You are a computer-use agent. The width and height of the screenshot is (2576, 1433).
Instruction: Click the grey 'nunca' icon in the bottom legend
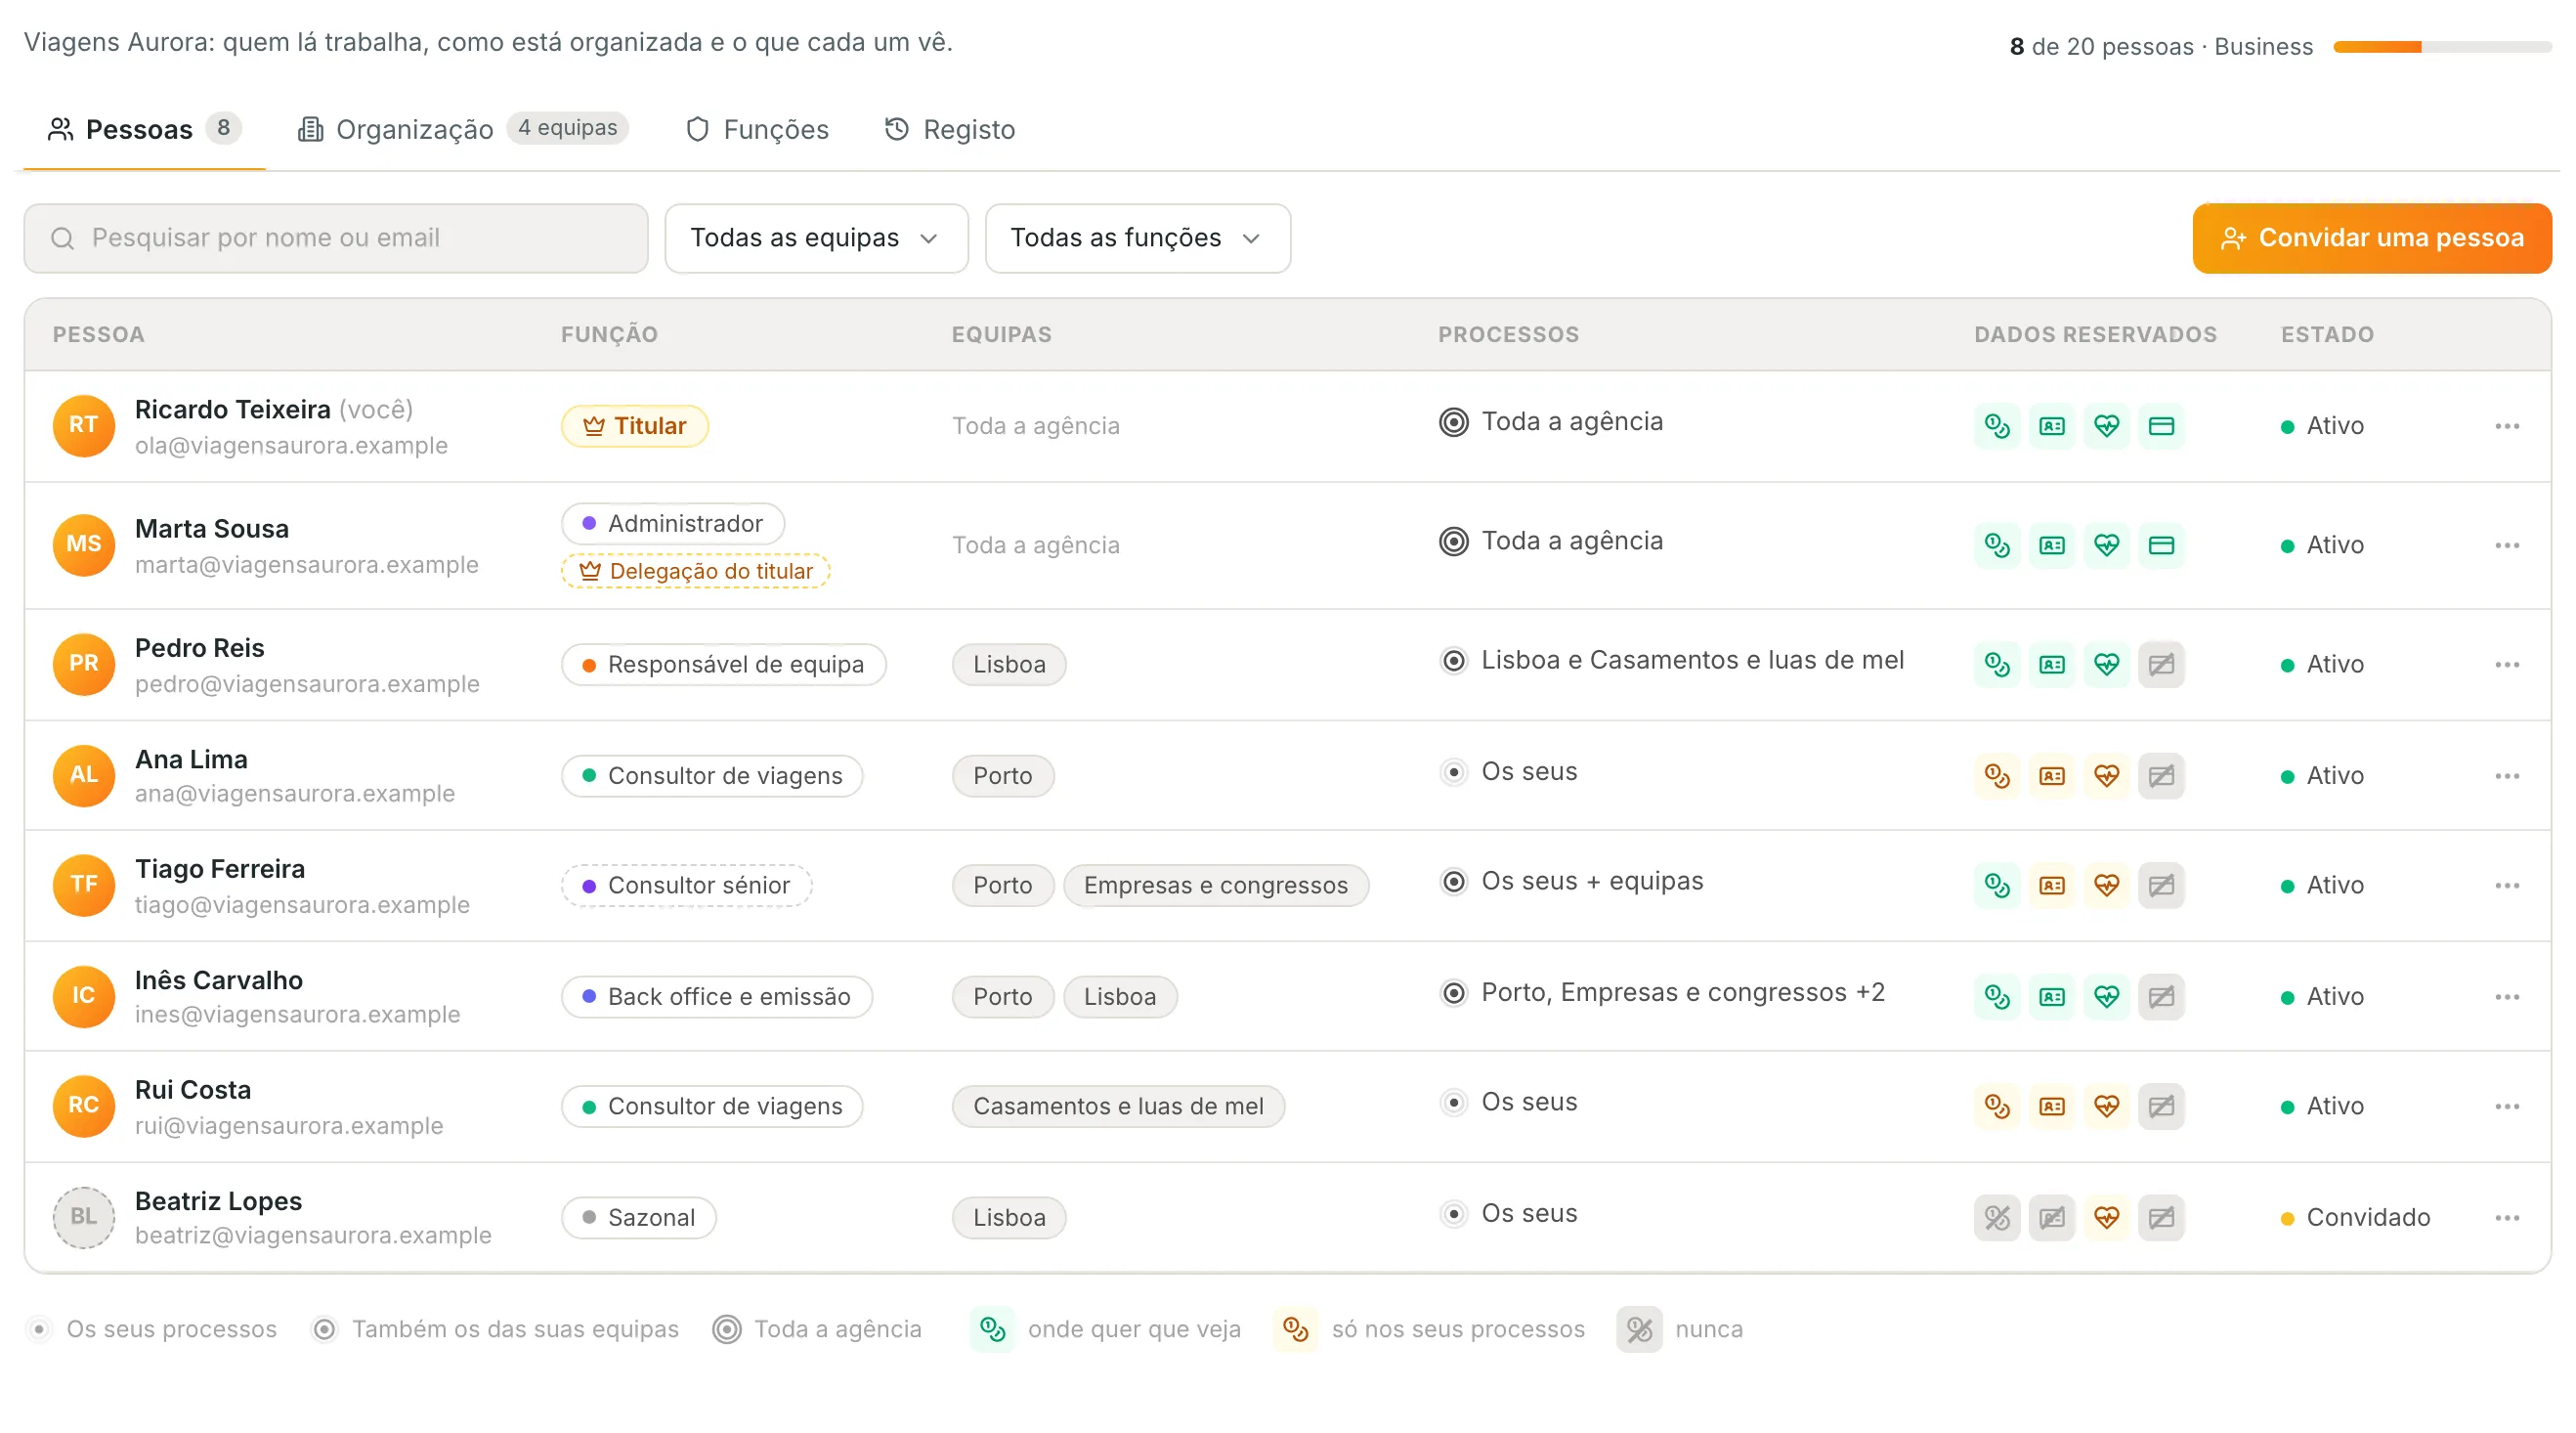coord(1639,1329)
